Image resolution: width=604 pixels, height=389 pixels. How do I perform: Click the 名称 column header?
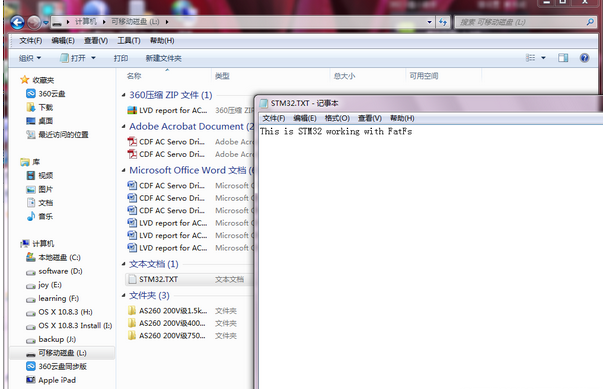134,76
